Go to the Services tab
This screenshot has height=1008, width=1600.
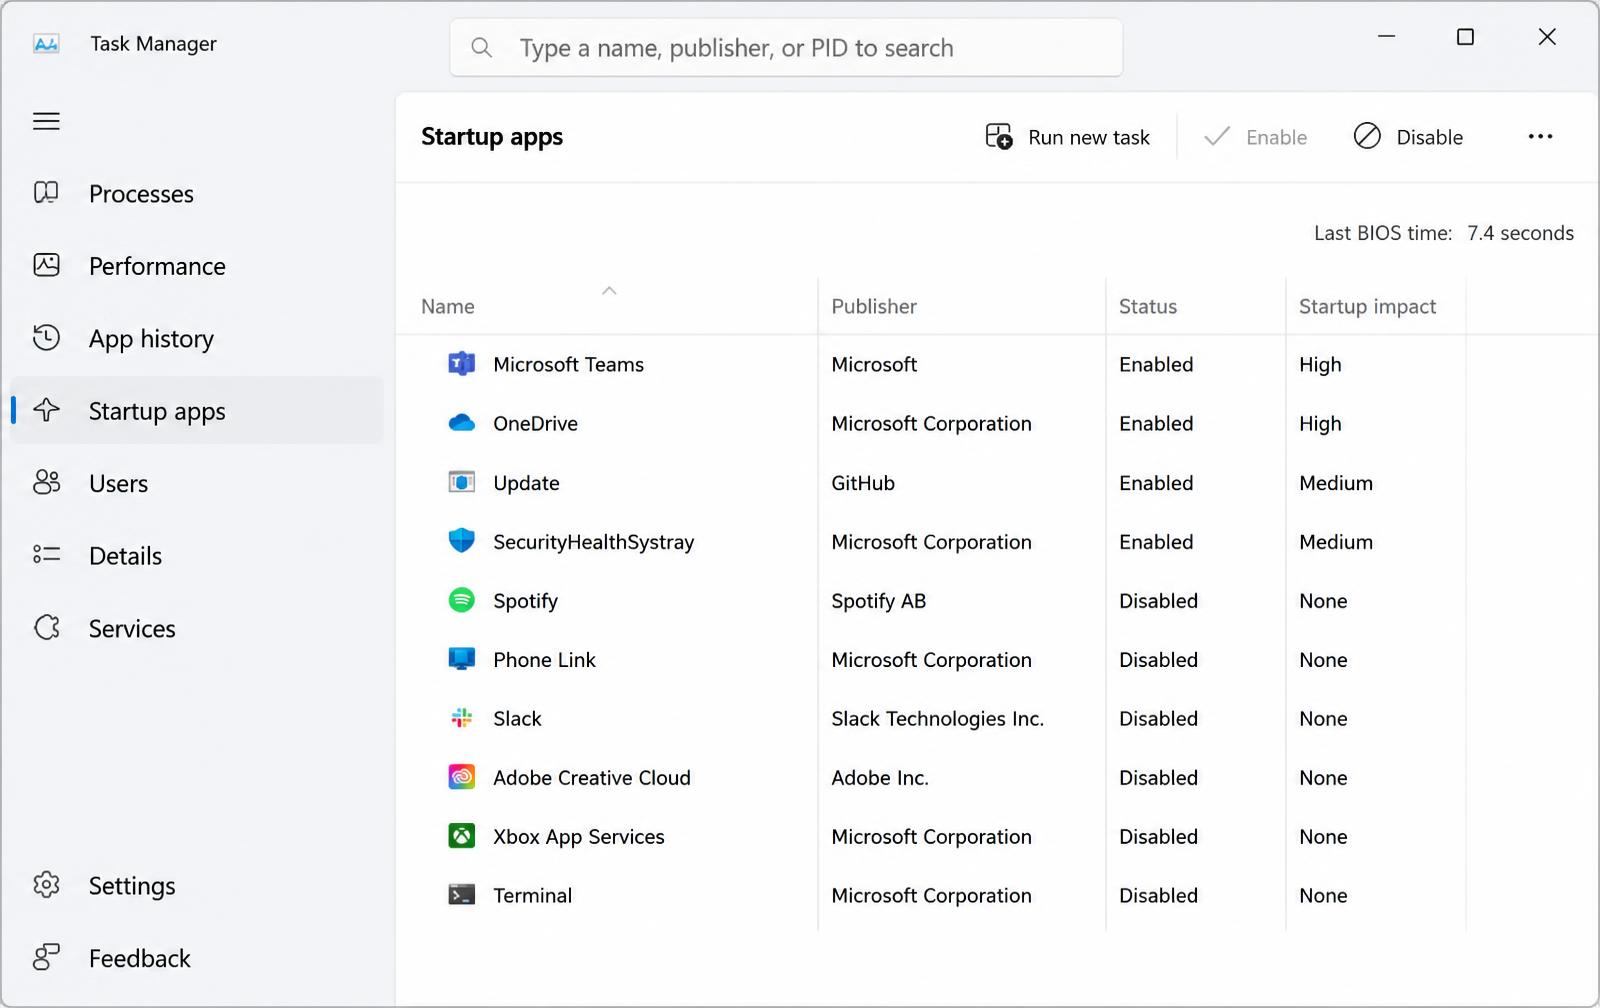(x=197, y=628)
